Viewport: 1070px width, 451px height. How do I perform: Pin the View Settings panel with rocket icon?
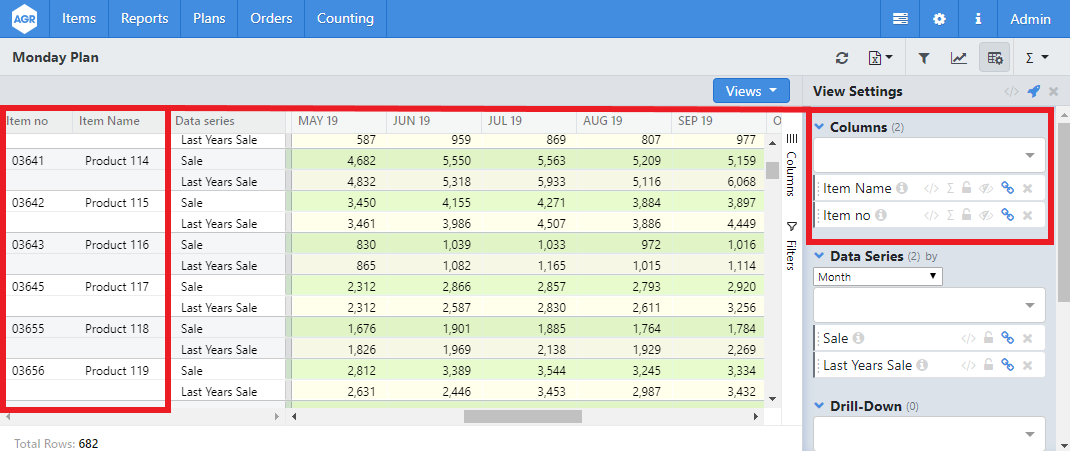(1034, 91)
